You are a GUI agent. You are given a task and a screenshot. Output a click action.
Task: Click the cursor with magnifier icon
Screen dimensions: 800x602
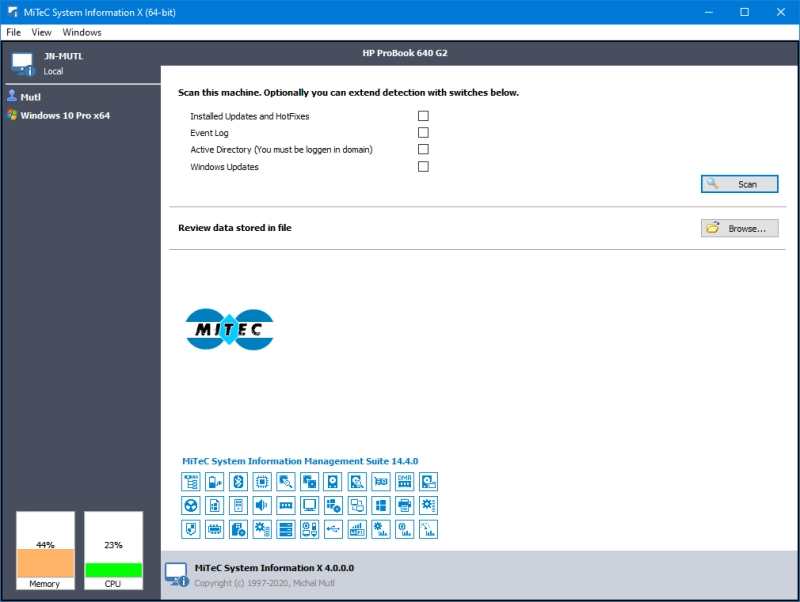point(286,482)
